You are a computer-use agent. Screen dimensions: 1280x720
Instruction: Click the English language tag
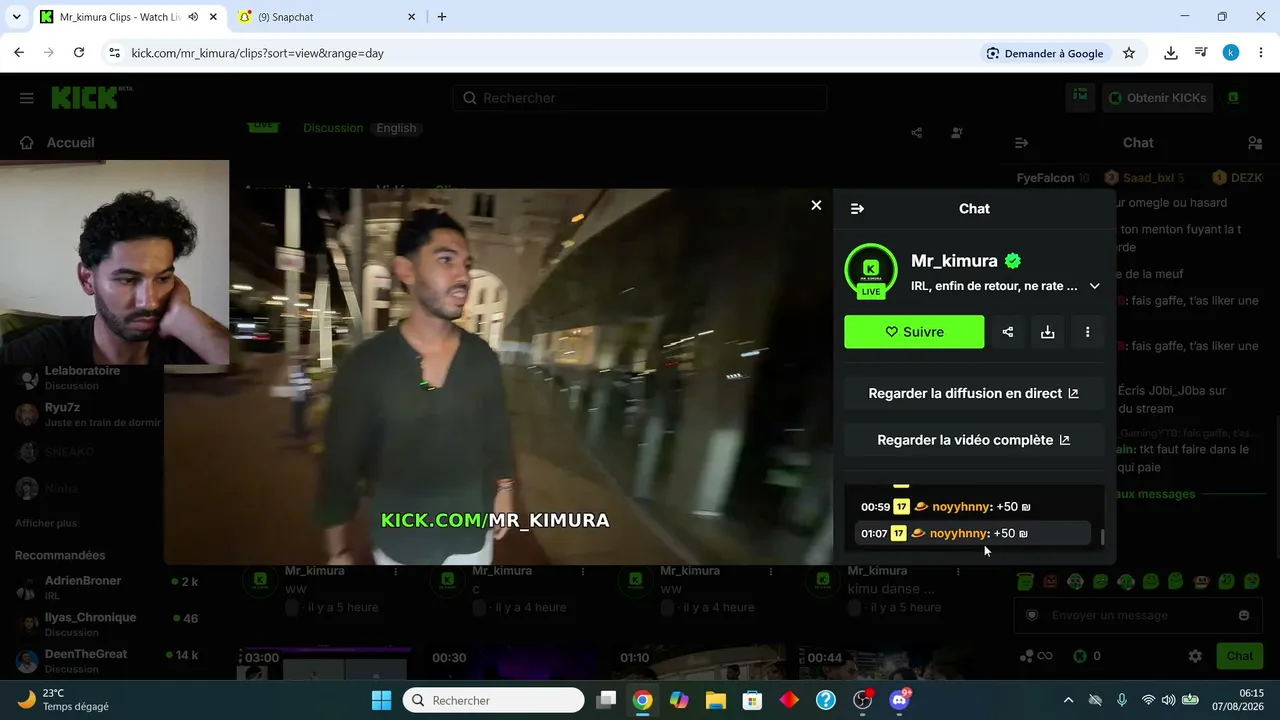pos(396,128)
